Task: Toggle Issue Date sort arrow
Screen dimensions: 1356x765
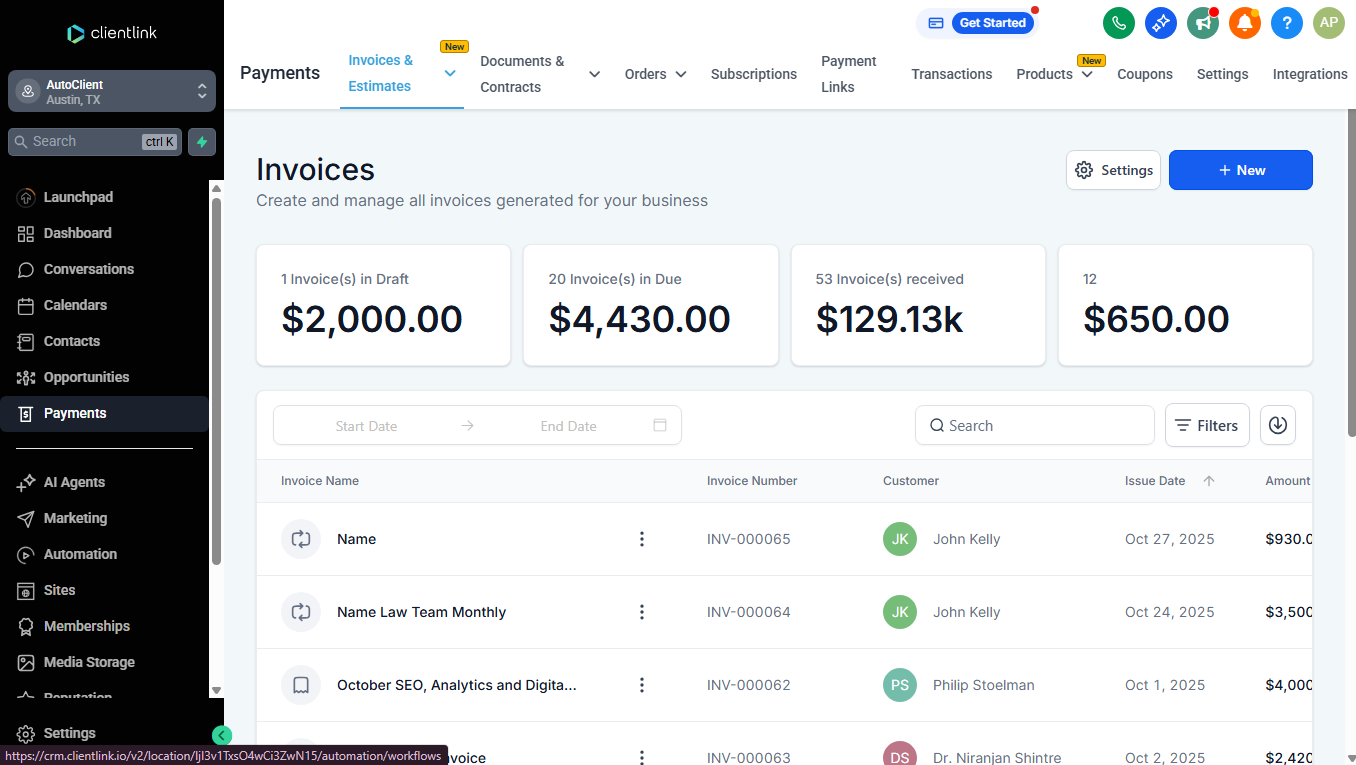Action: 1209,481
